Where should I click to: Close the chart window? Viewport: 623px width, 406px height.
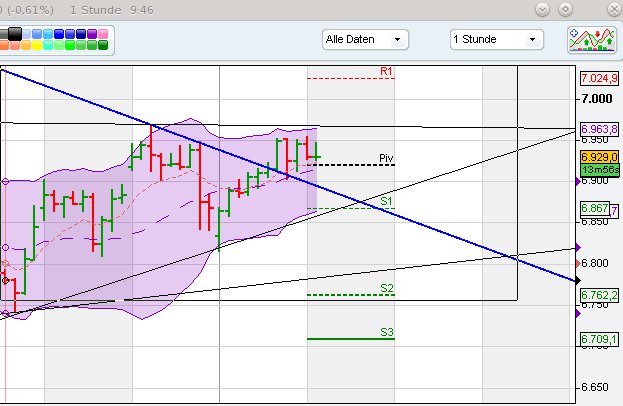(614, 9)
